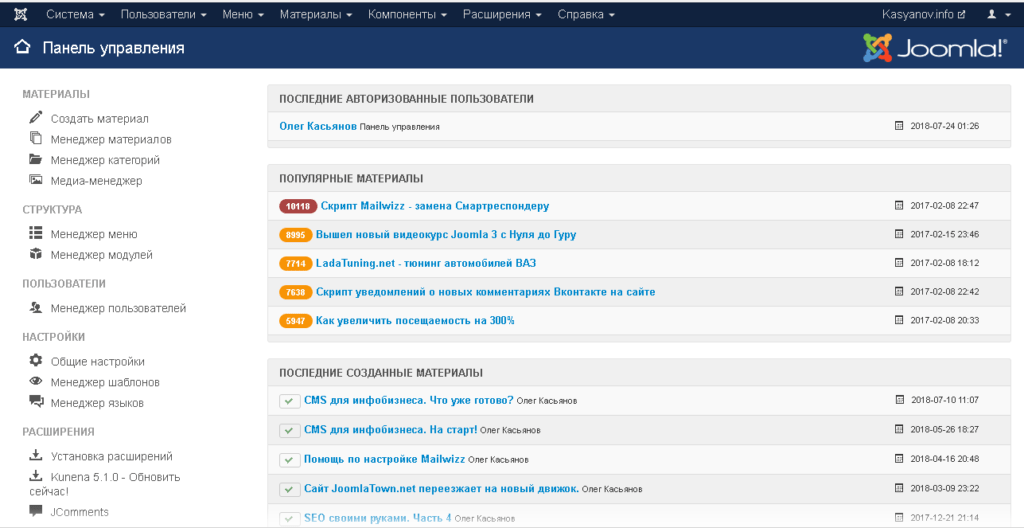Click the picture icon for Медиа-менеджер
1024x528 pixels.
tap(35, 180)
